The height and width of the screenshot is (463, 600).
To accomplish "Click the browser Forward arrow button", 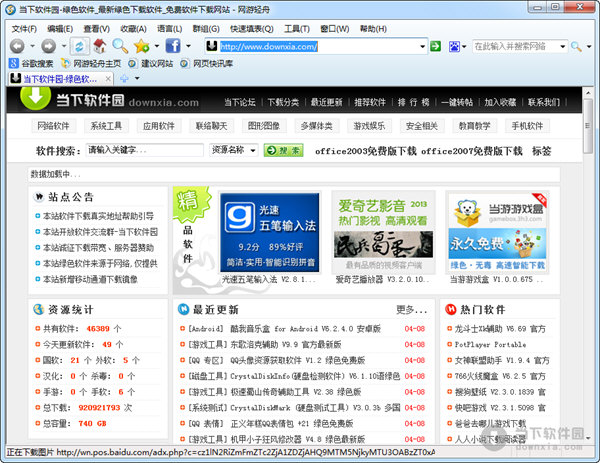I will tap(49, 46).
